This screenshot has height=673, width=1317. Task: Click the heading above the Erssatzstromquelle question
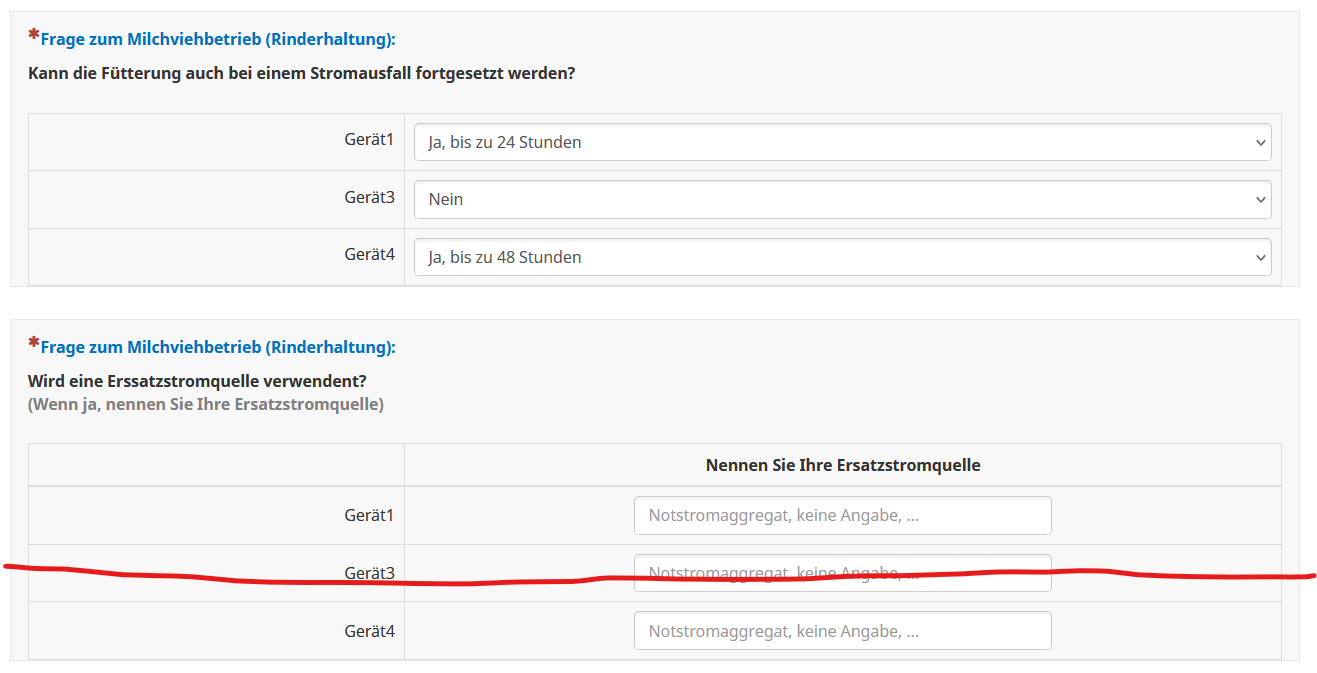click(x=218, y=347)
